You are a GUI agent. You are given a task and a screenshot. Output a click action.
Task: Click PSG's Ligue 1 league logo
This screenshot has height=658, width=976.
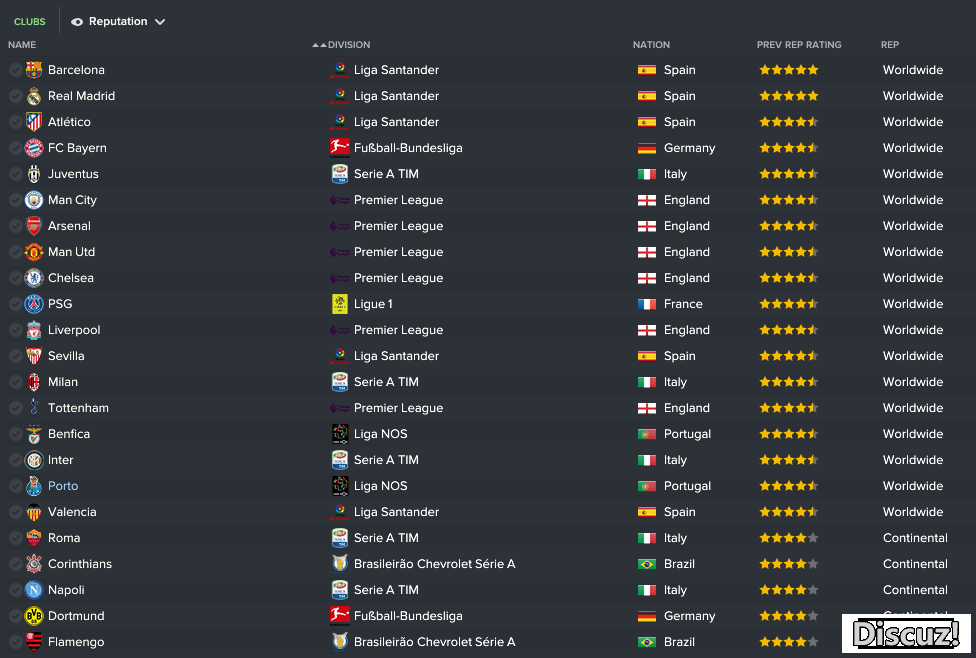340,304
